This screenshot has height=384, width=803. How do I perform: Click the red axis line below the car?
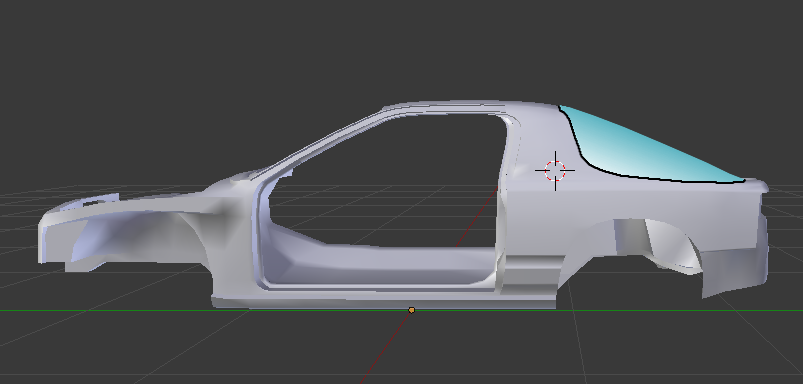click(x=384, y=348)
